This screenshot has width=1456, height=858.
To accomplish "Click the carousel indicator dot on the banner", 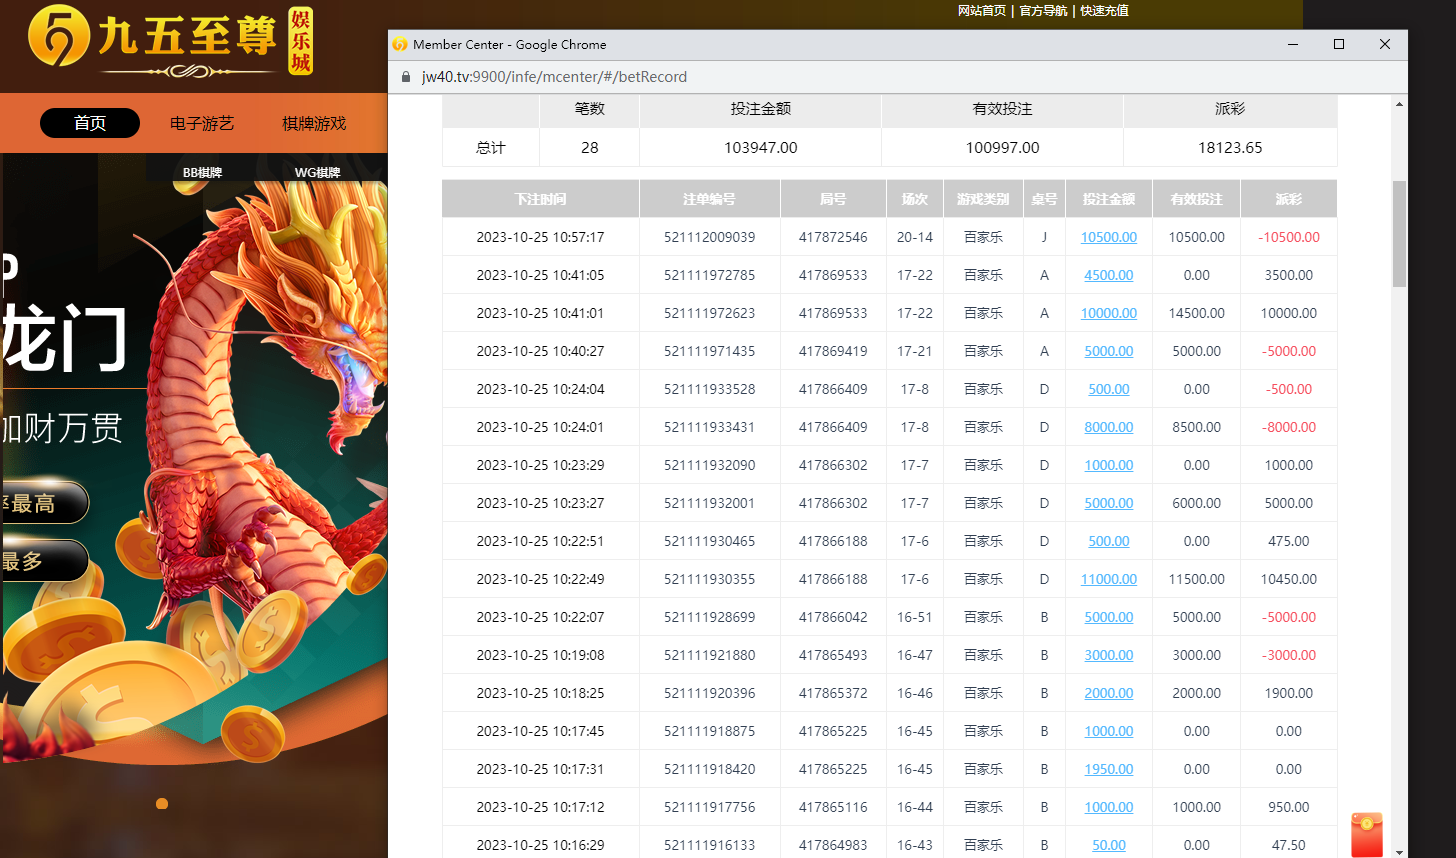I will point(162,803).
